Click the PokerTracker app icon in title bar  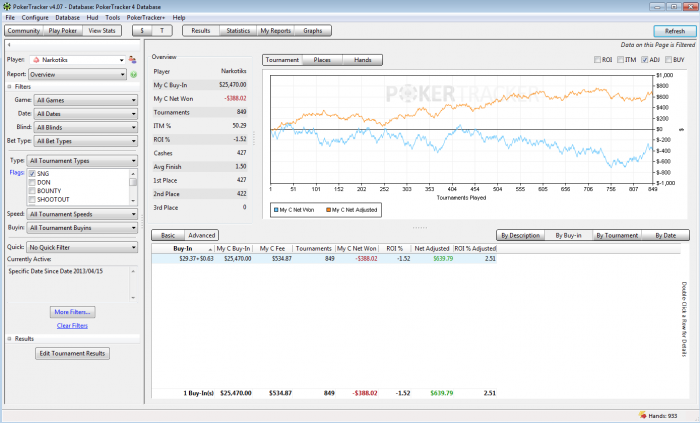click(x=7, y=7)
